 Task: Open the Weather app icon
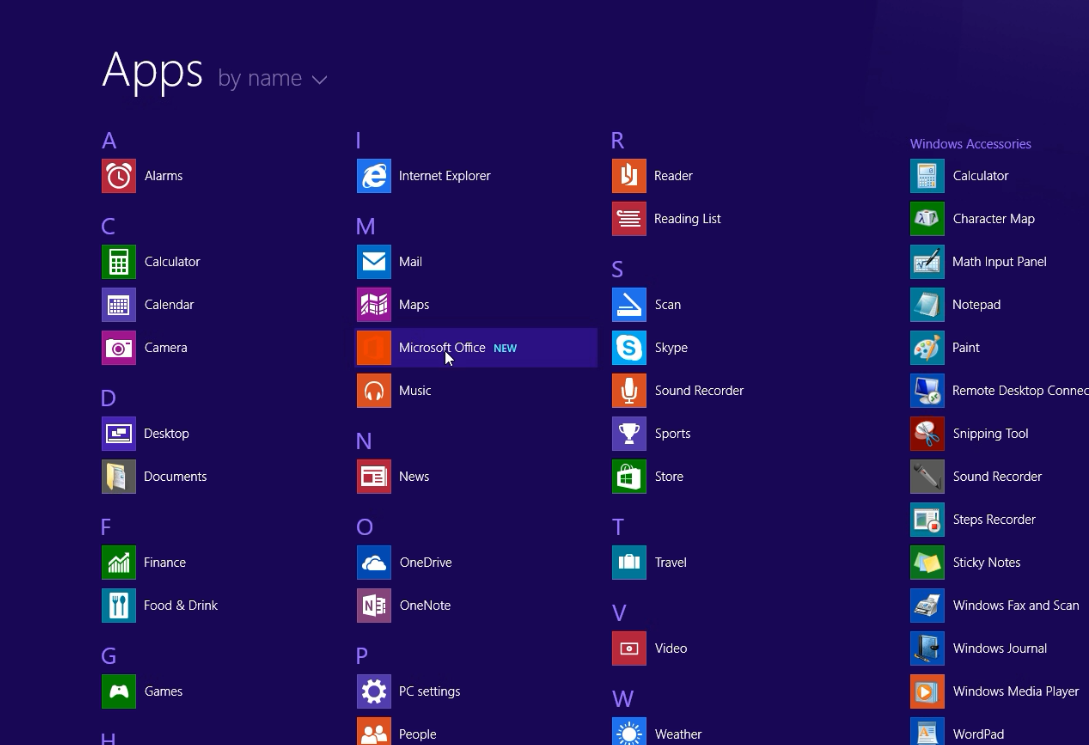pos(629,731)
